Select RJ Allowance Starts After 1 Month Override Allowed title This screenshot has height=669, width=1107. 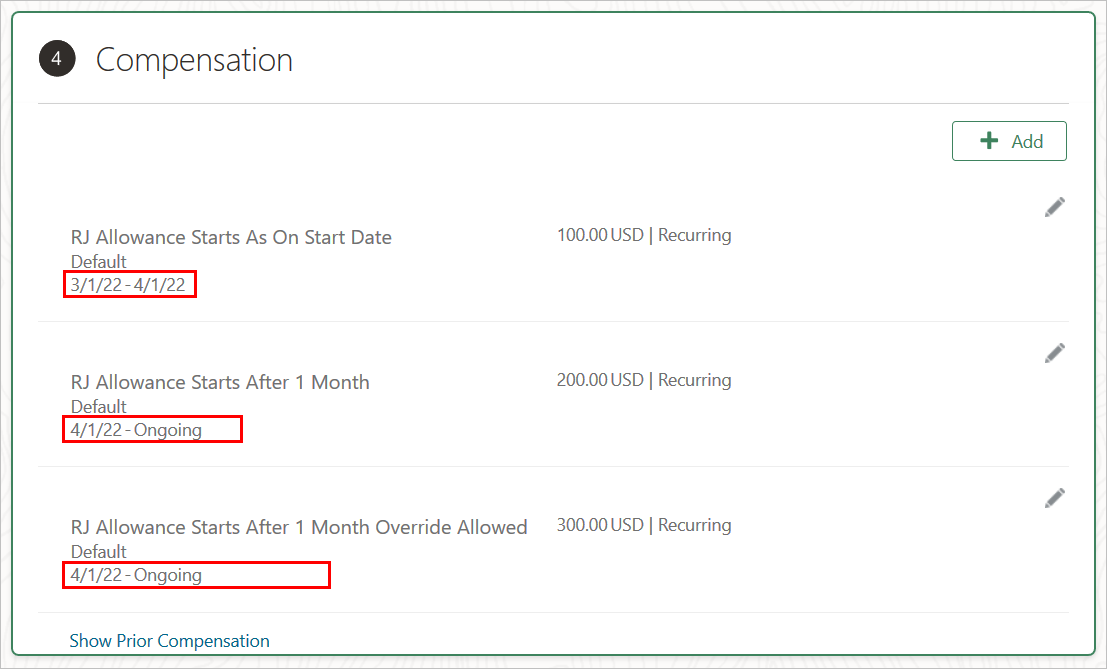[x=299, y=527]
